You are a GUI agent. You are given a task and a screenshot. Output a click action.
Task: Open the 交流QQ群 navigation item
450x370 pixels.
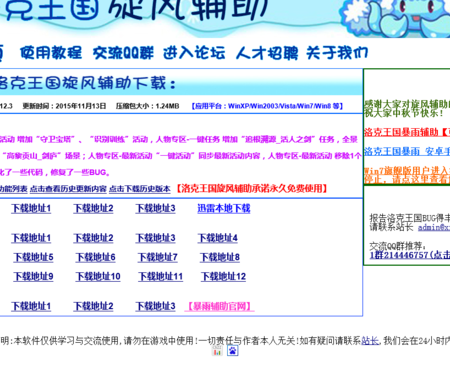[x=123, y=53]
